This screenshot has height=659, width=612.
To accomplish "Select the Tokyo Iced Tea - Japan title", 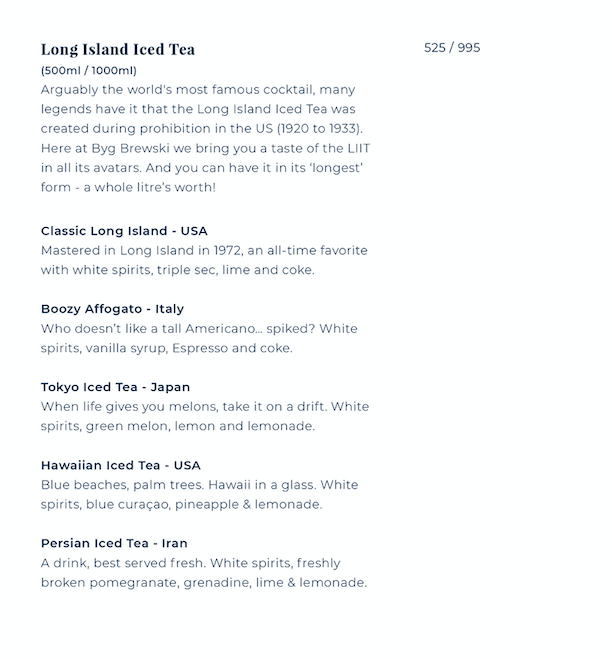I will pyautogui.click(x=115, y=387).
